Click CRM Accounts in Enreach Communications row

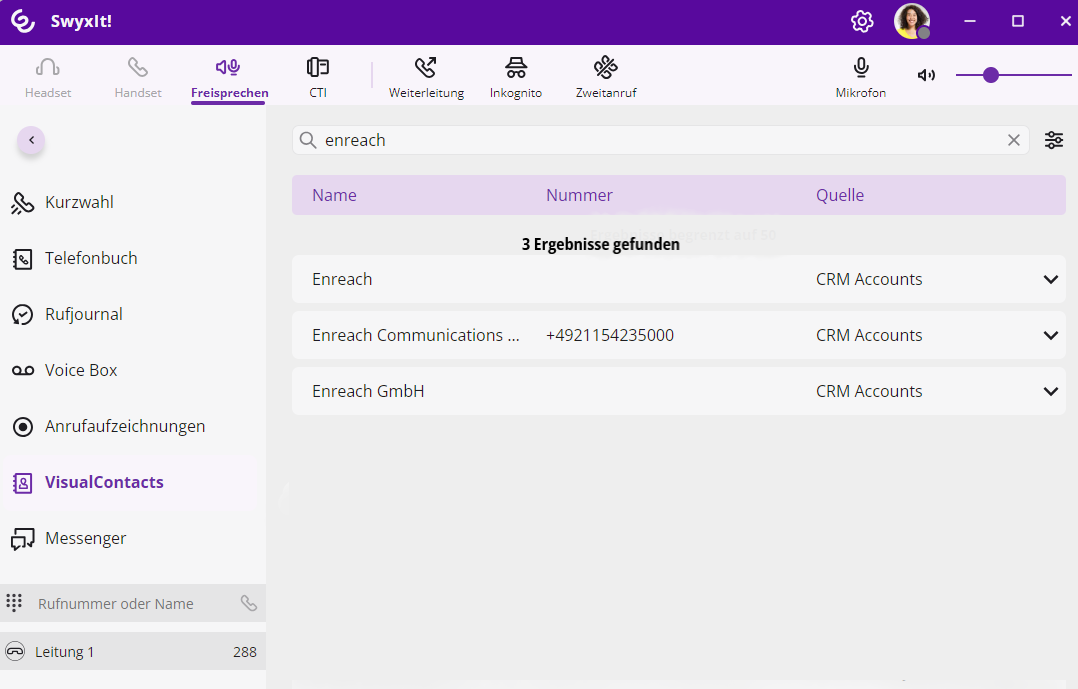coord(869,336)
